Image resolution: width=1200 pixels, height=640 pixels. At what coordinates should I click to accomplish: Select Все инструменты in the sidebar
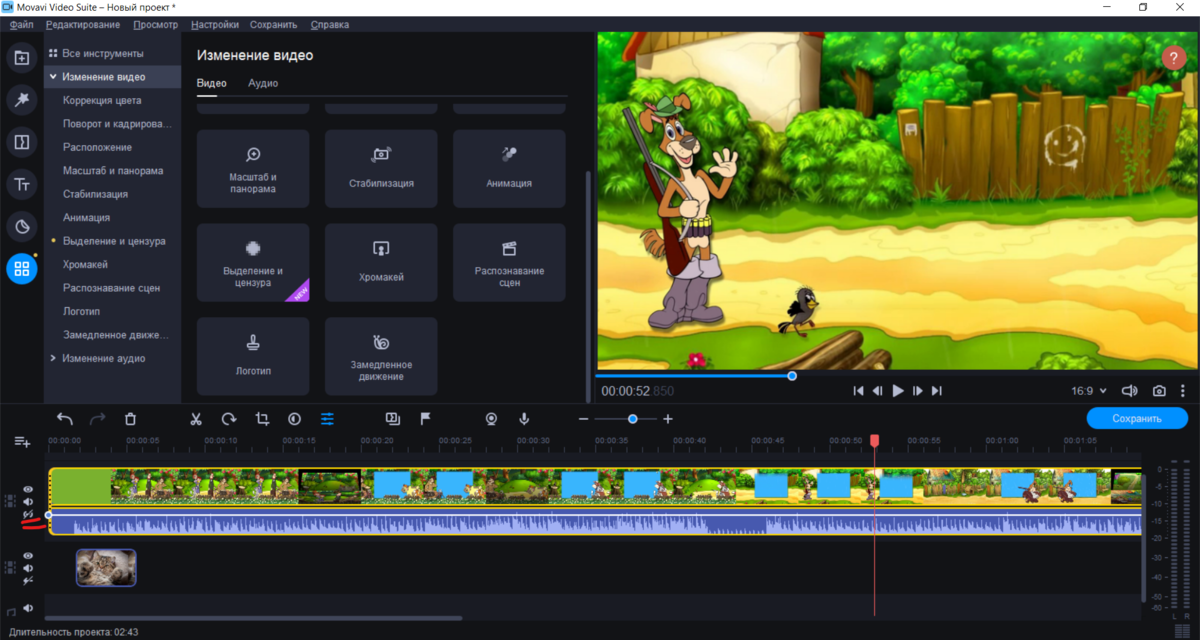(x=103, y=53)
